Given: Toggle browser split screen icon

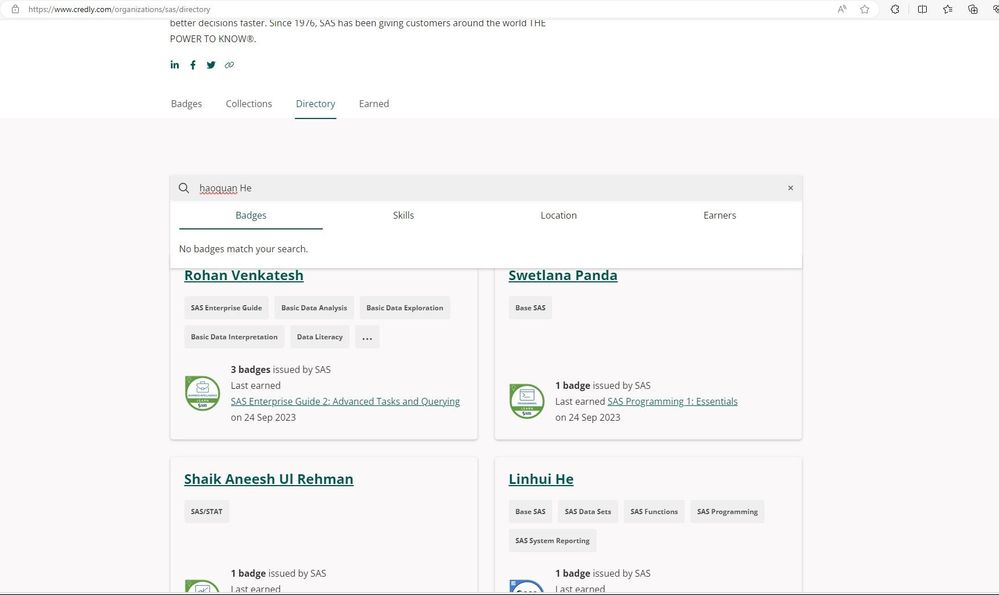Looking at the screenshot, I should click(x=922, y=9).
